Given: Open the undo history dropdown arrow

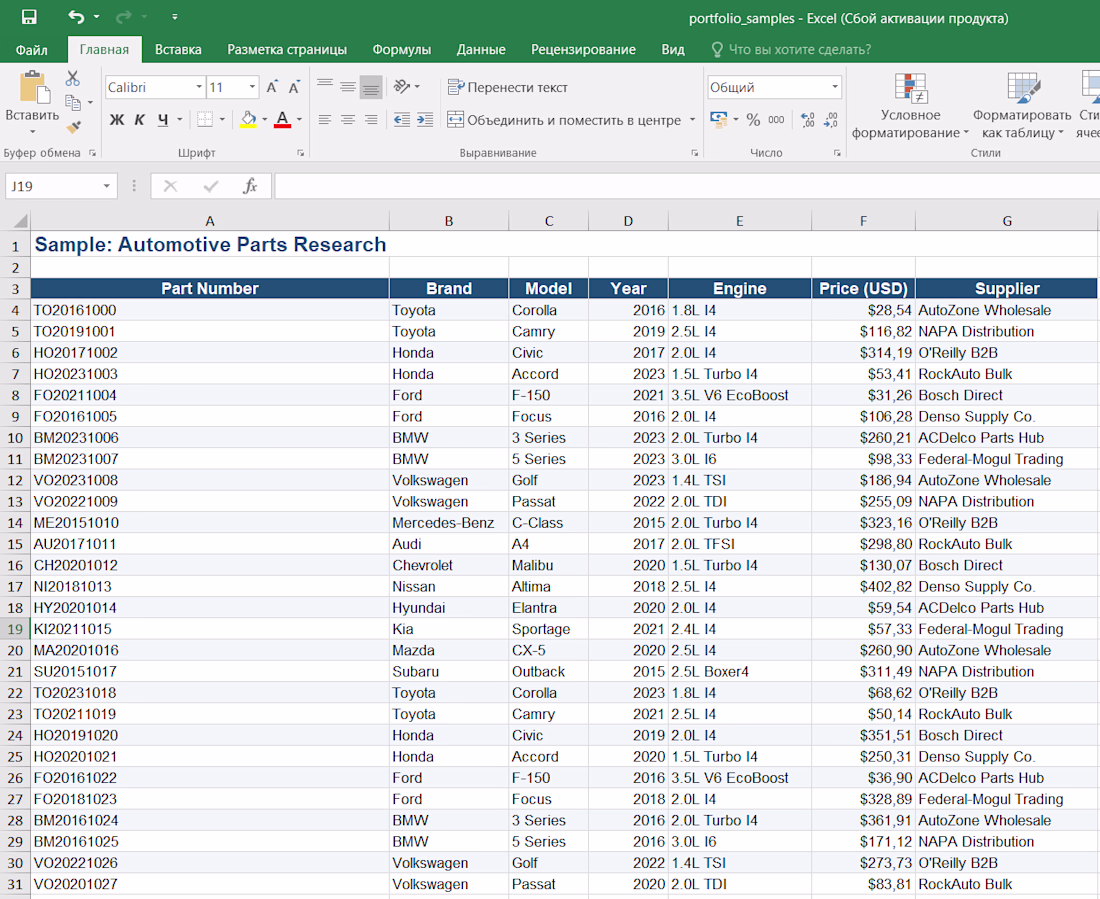Looking at the screenshot, I should click(96, 17).
